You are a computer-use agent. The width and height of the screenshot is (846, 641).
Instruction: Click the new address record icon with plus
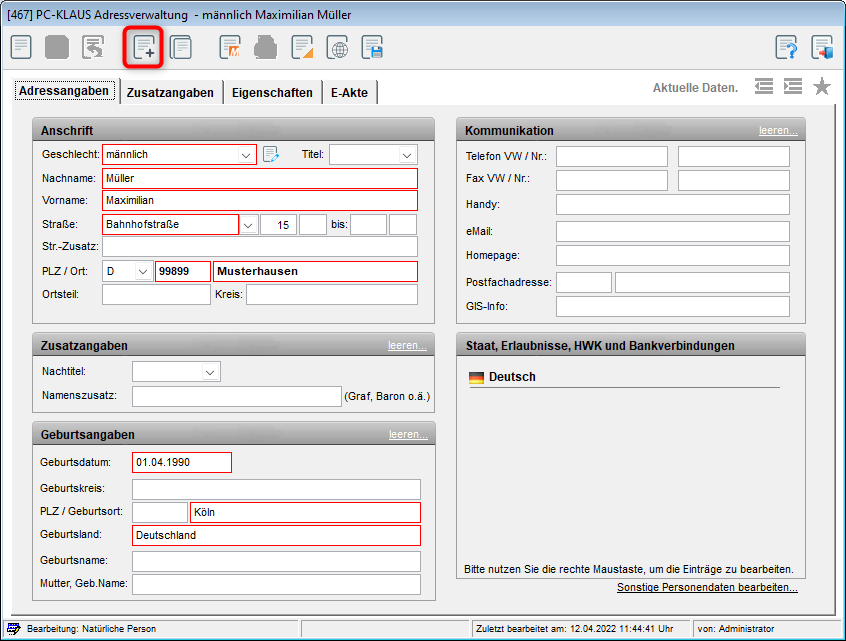coord(143,47)
